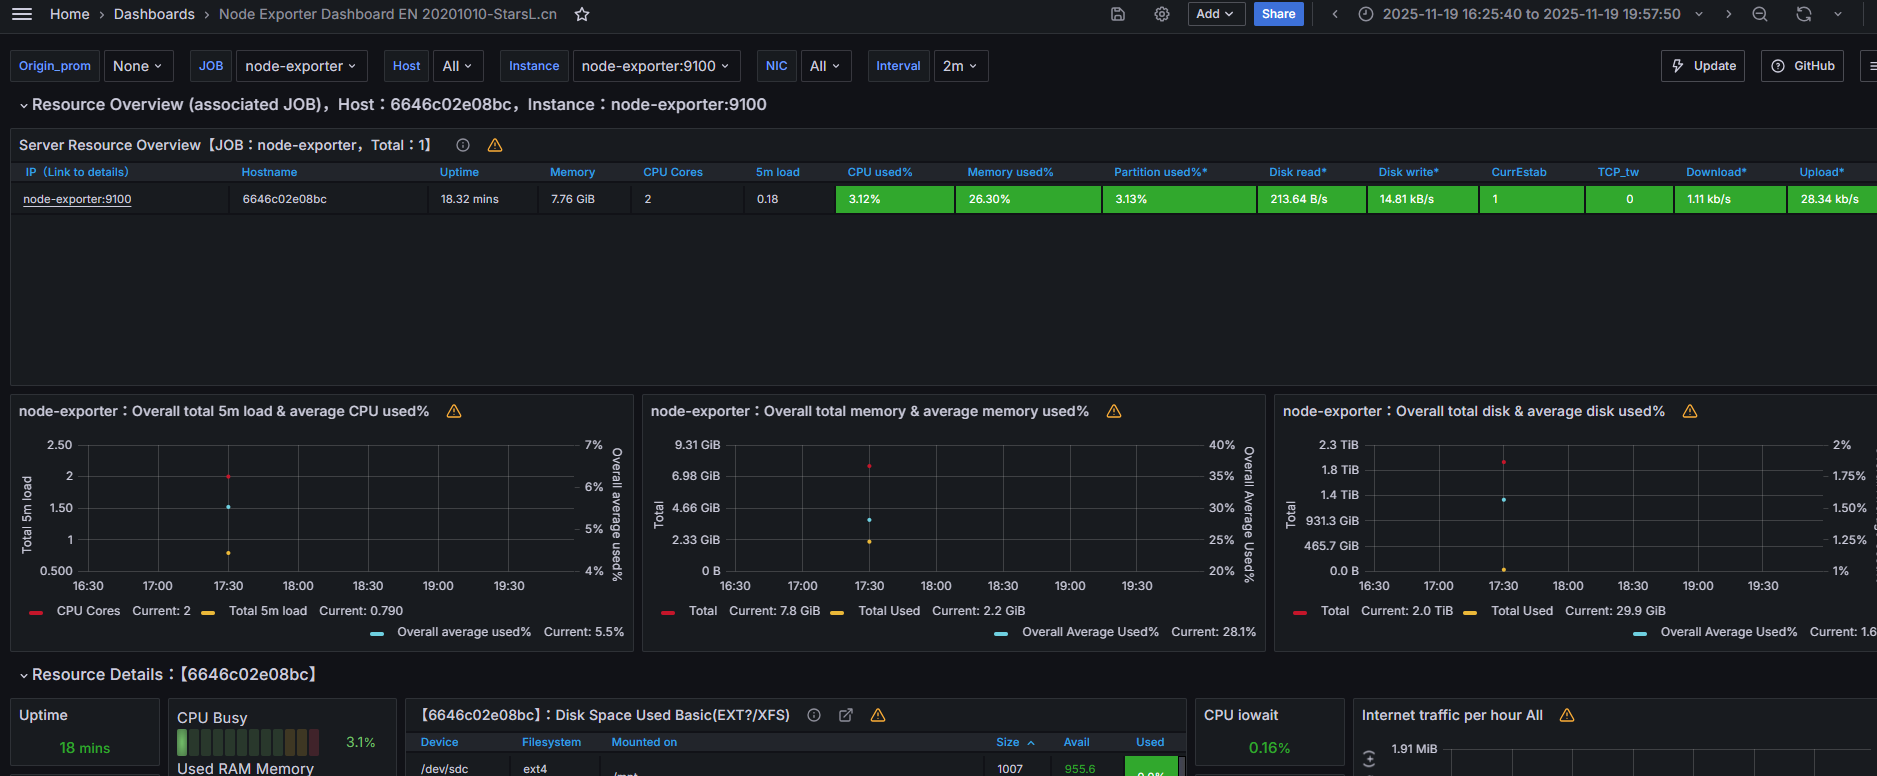This screenshot has height=776, width=1877.
Task: Toggle memory Overall Average Used% legend series
Action: [1090, 632]
